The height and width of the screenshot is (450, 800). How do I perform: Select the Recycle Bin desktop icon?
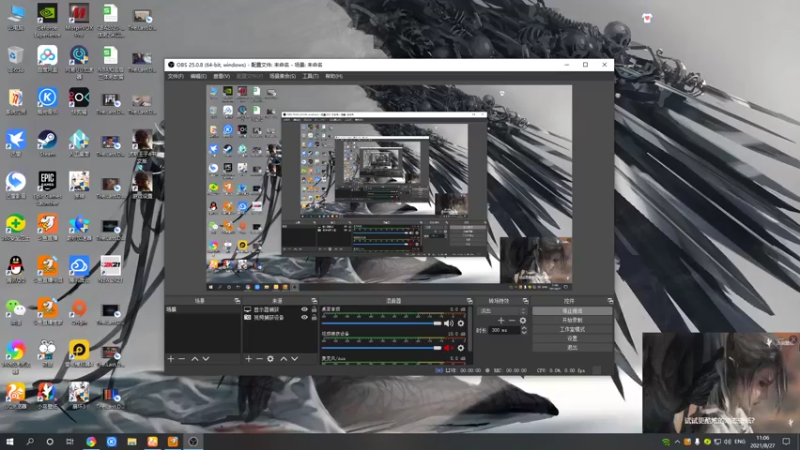tap(15, 59)
